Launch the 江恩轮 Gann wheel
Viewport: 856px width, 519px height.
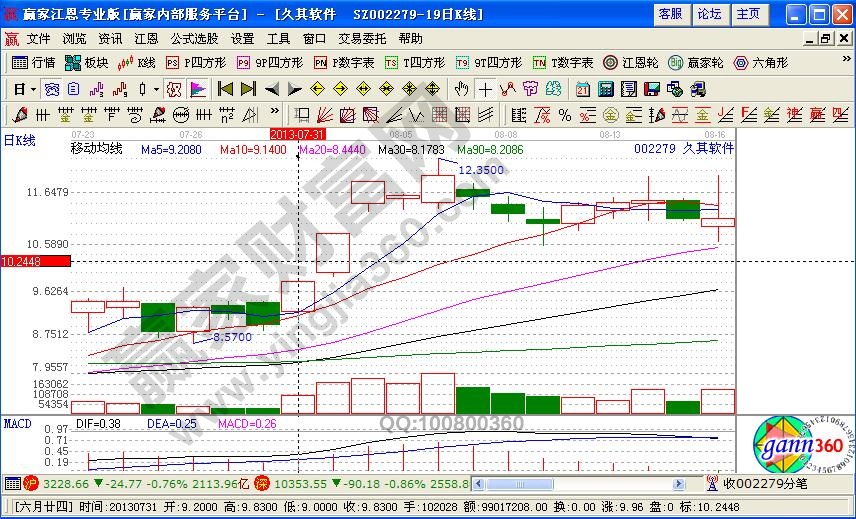pos(631,63)
